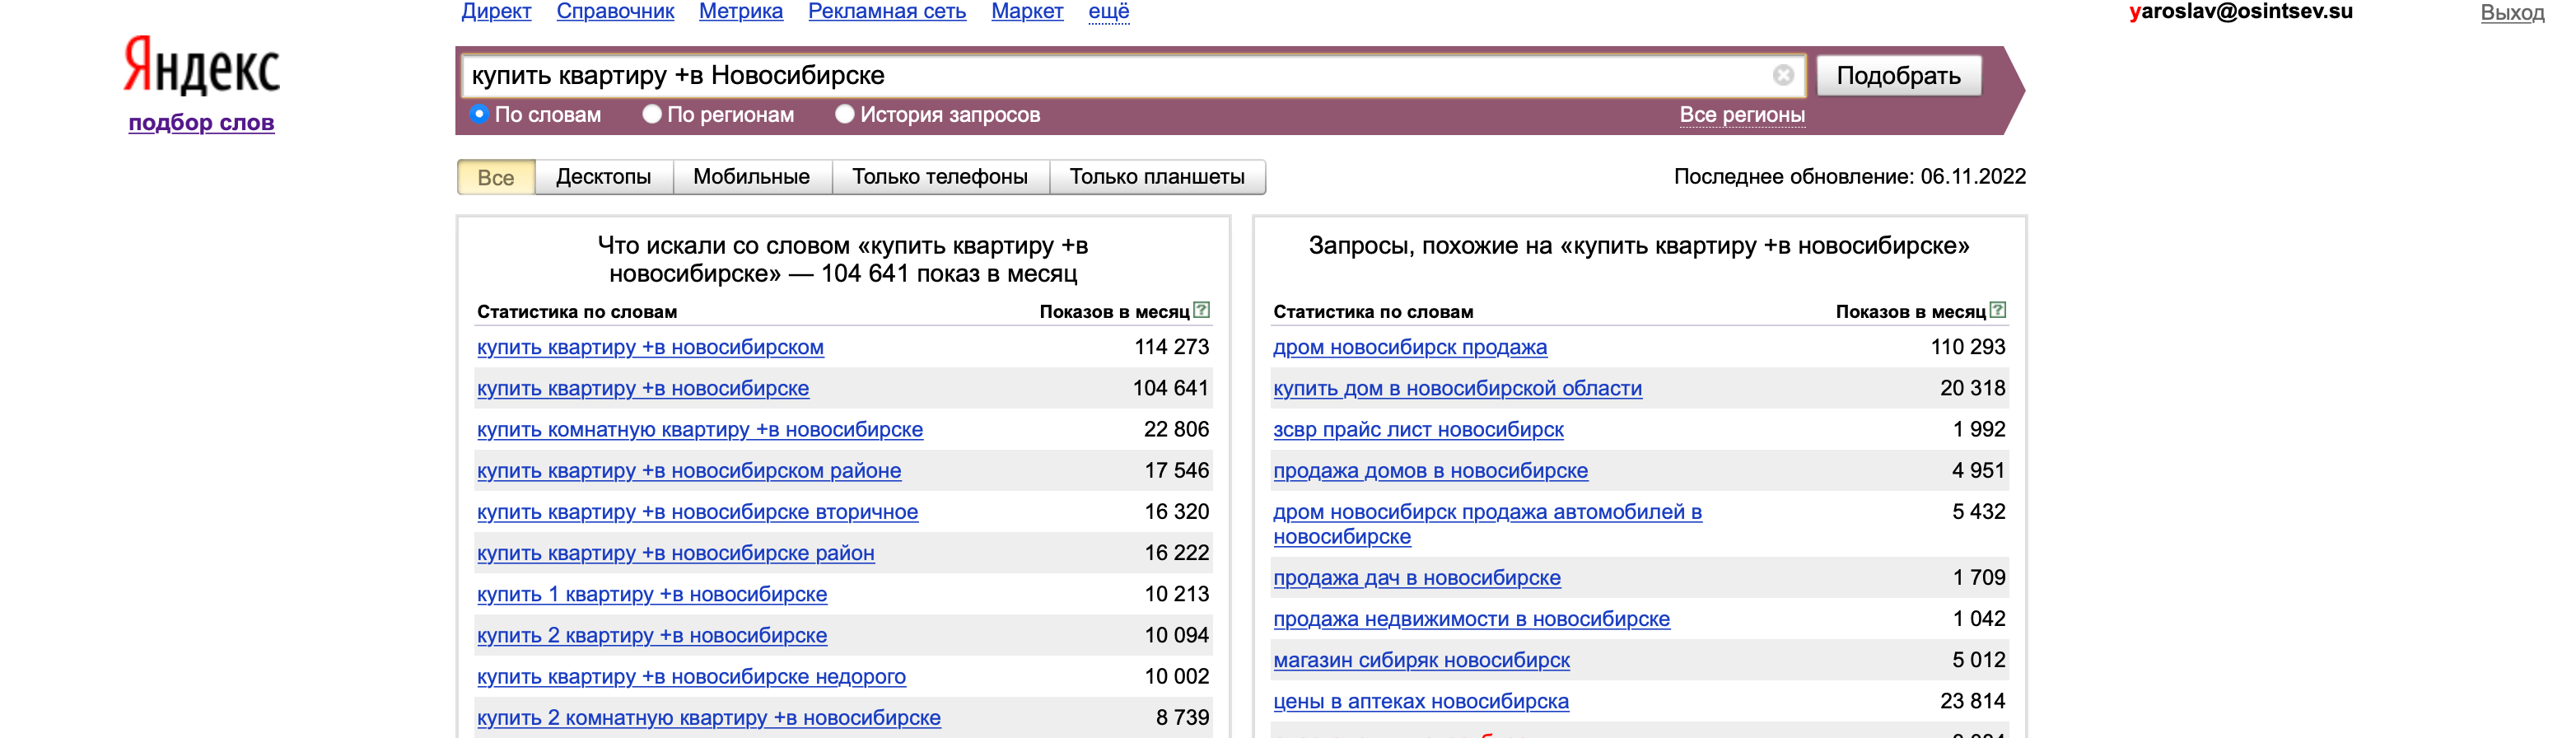Click the Яндекс logo

coord(201,66)
